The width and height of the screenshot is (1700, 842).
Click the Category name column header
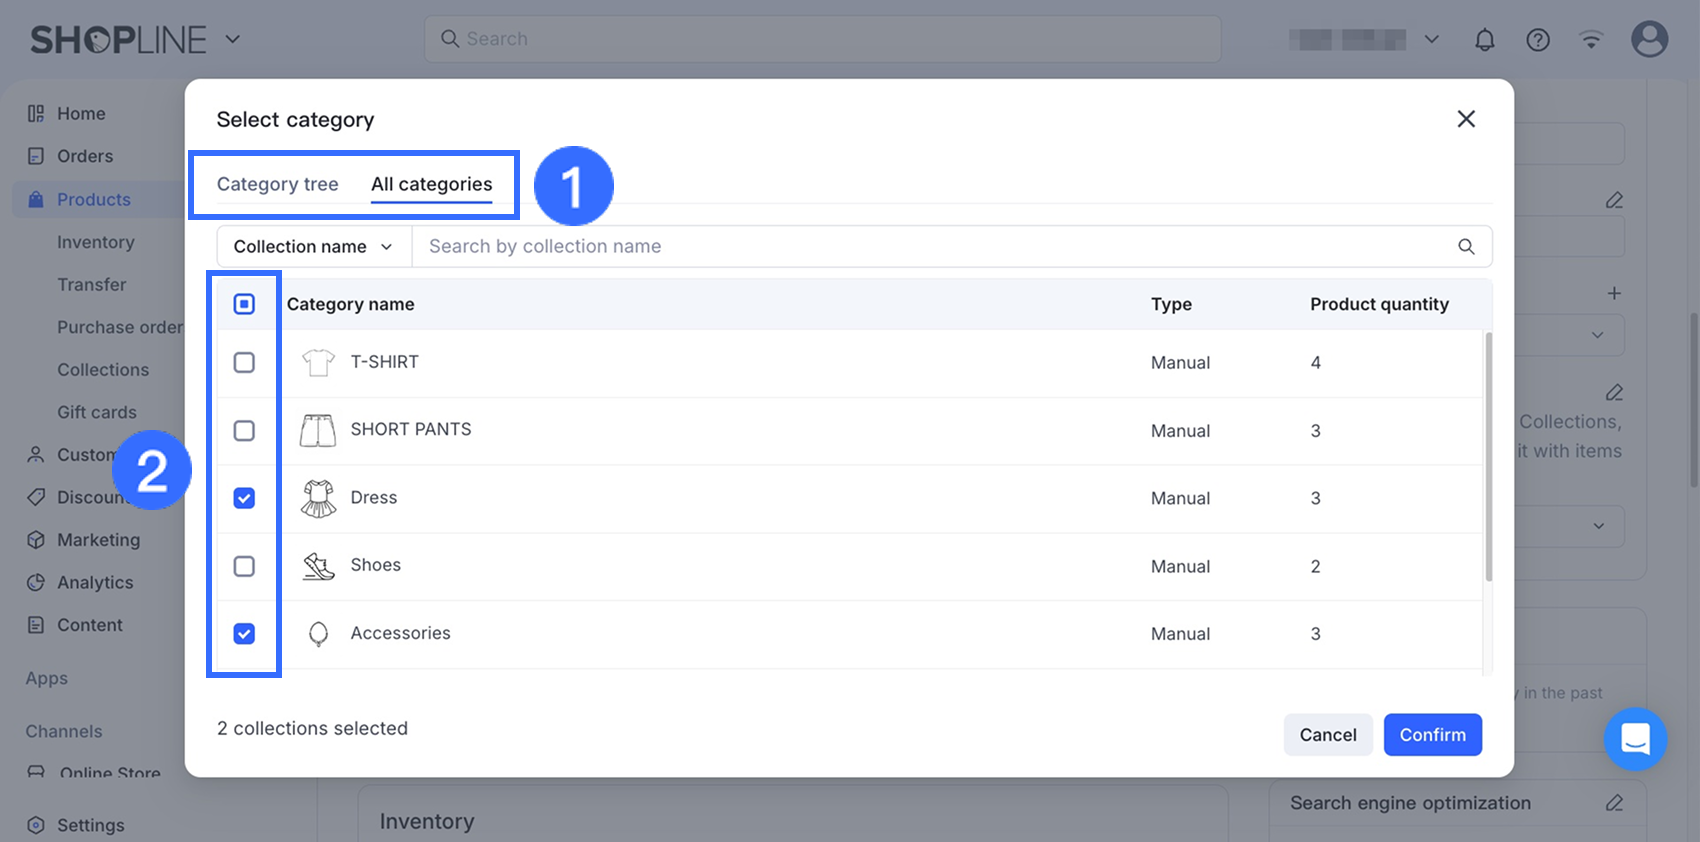[351, 304]
